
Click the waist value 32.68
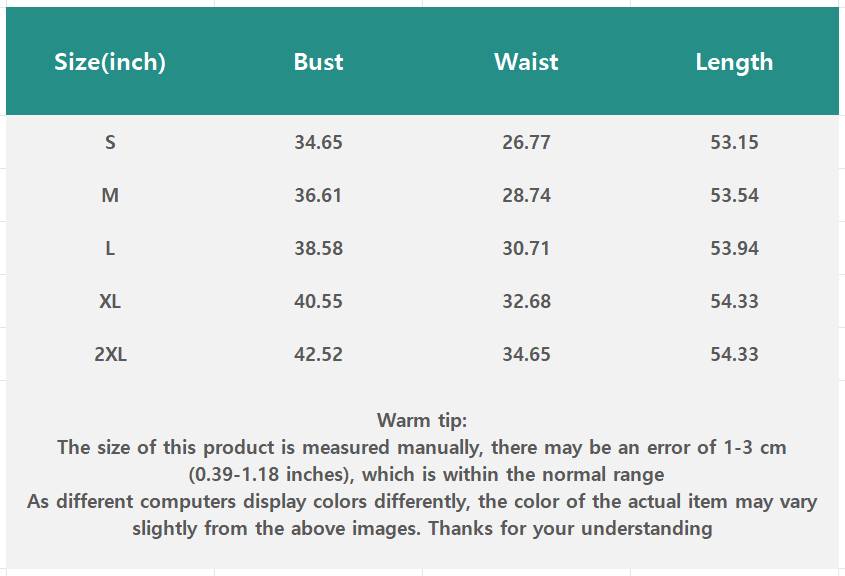click(526, 301)
